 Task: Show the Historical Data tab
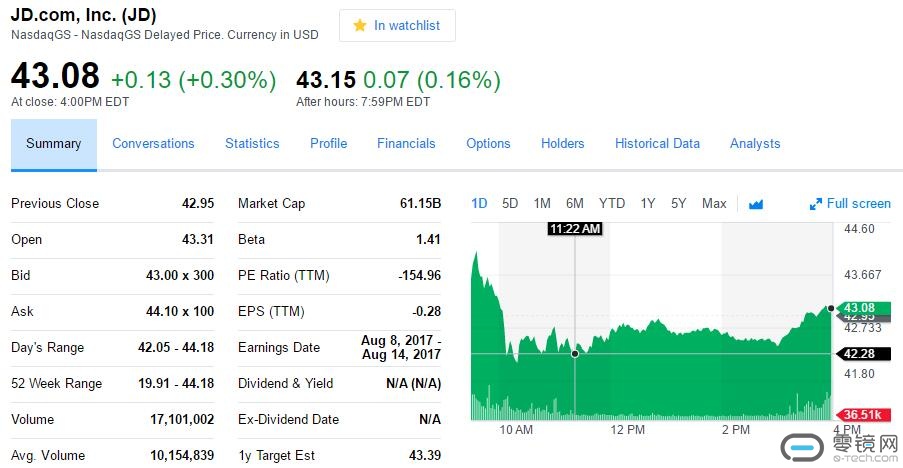coord(657,144)
